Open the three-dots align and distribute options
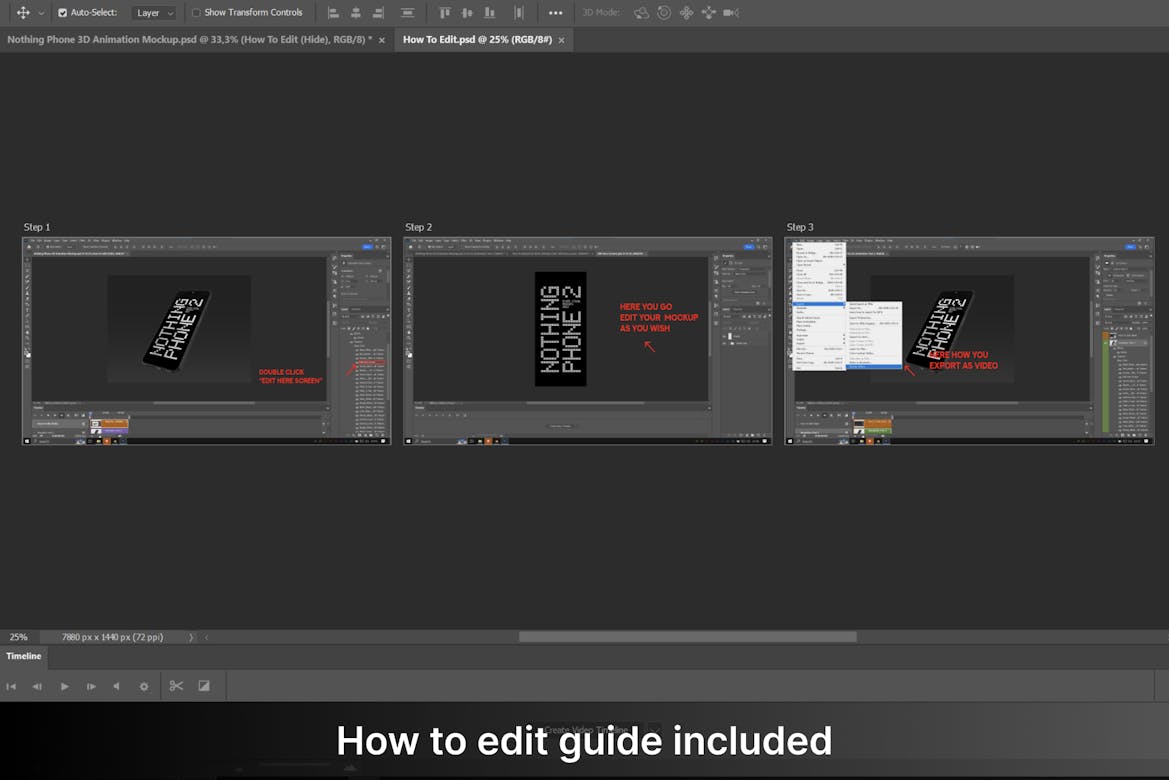The height and width of the screenshot is (780, 1169). 556,13
